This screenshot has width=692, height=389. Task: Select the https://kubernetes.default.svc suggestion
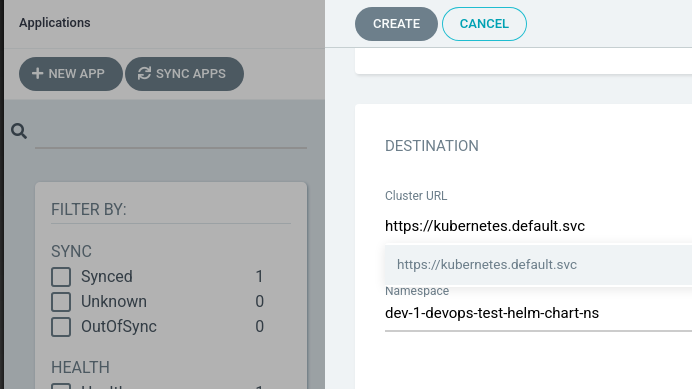click(x=538, y=264)
